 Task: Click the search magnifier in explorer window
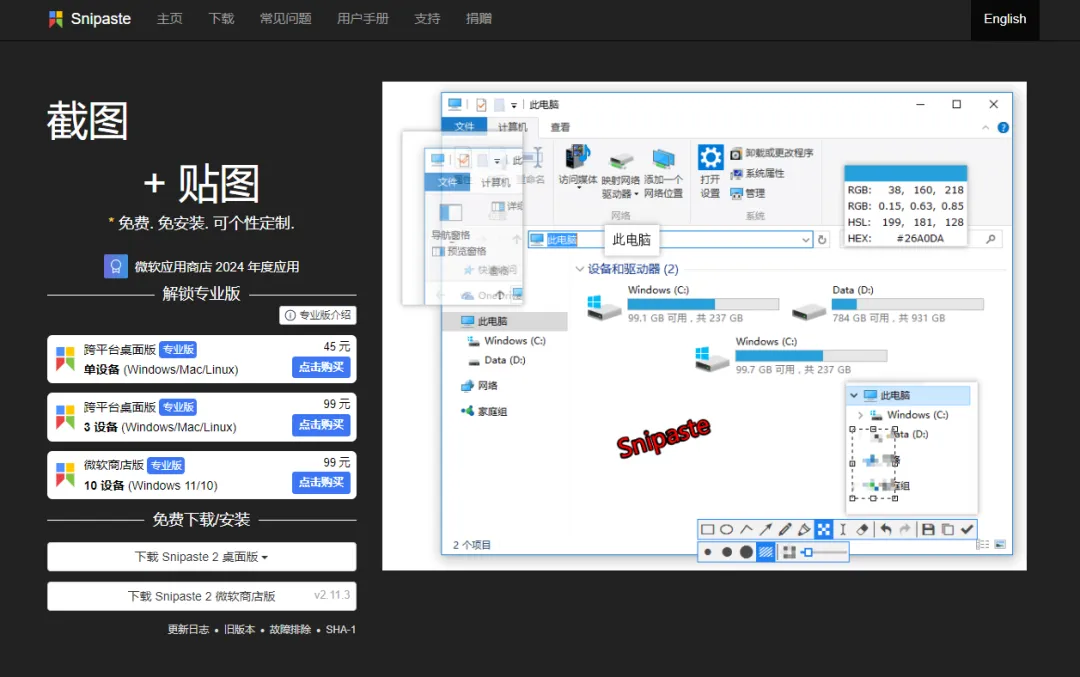(990, 239)
